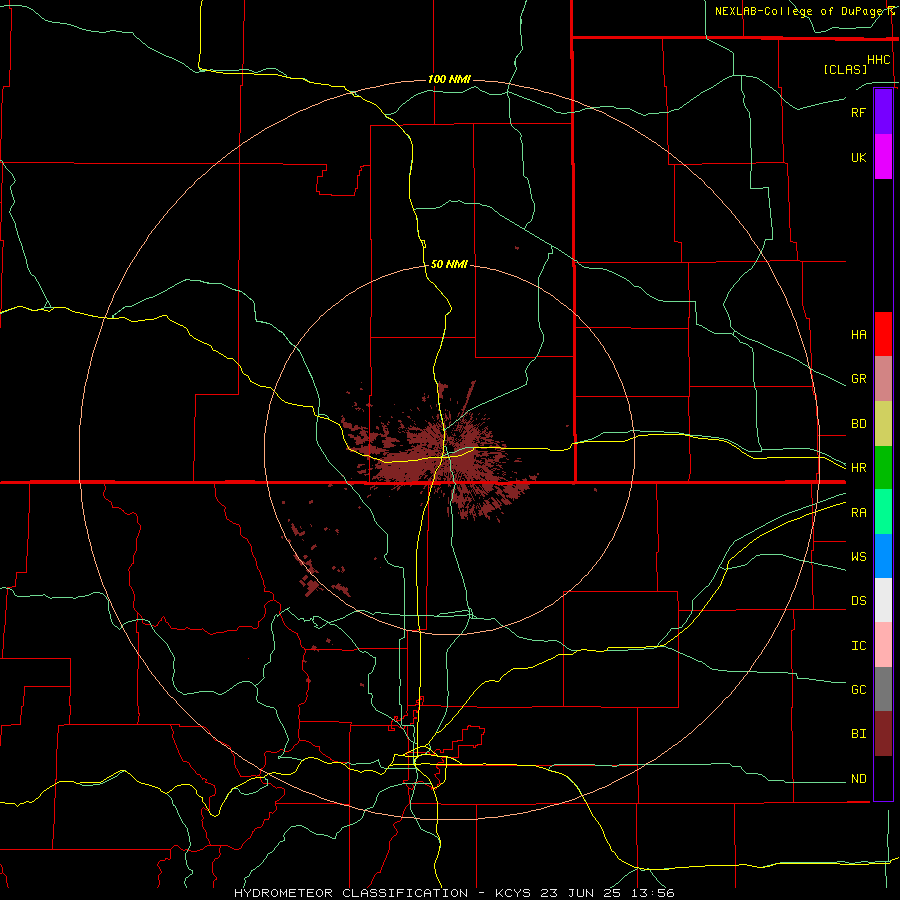Click the "IC" legend label
Screen dimensions: 900x900
(858, 646)
